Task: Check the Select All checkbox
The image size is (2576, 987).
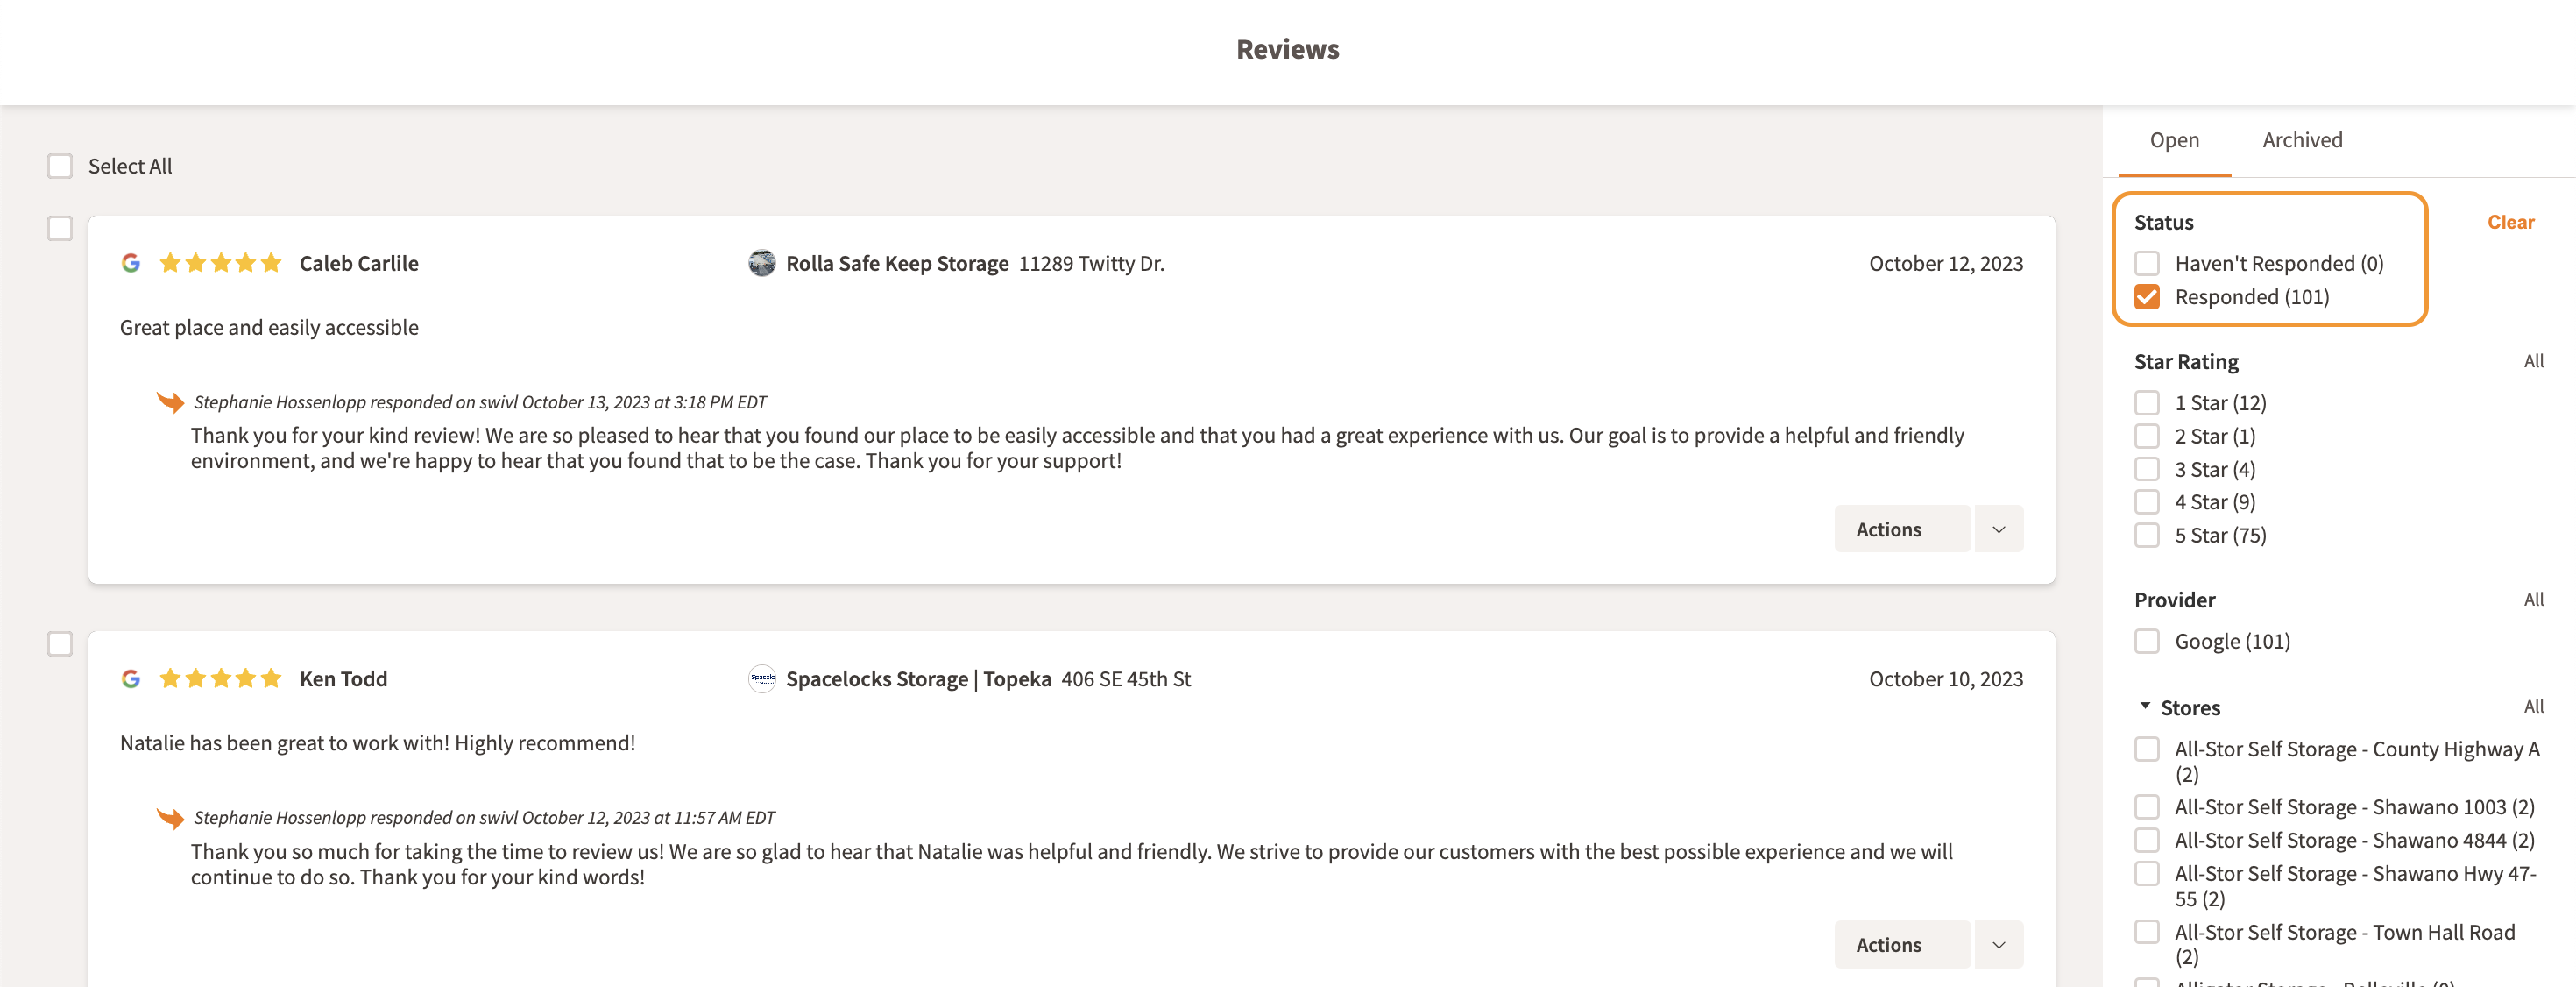Action: 60,166
